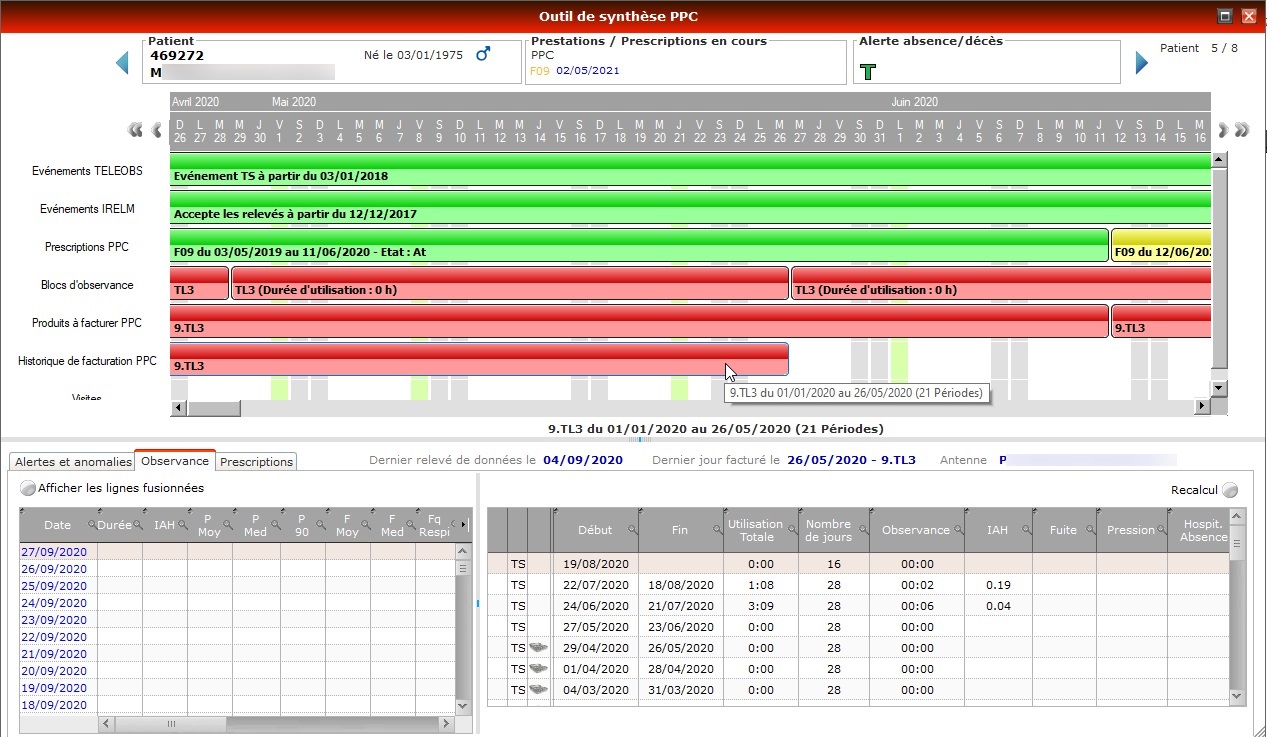The image size is (1267, 737).
Task: Click invoice icon on row 04/03/2020
Action: 538,689
